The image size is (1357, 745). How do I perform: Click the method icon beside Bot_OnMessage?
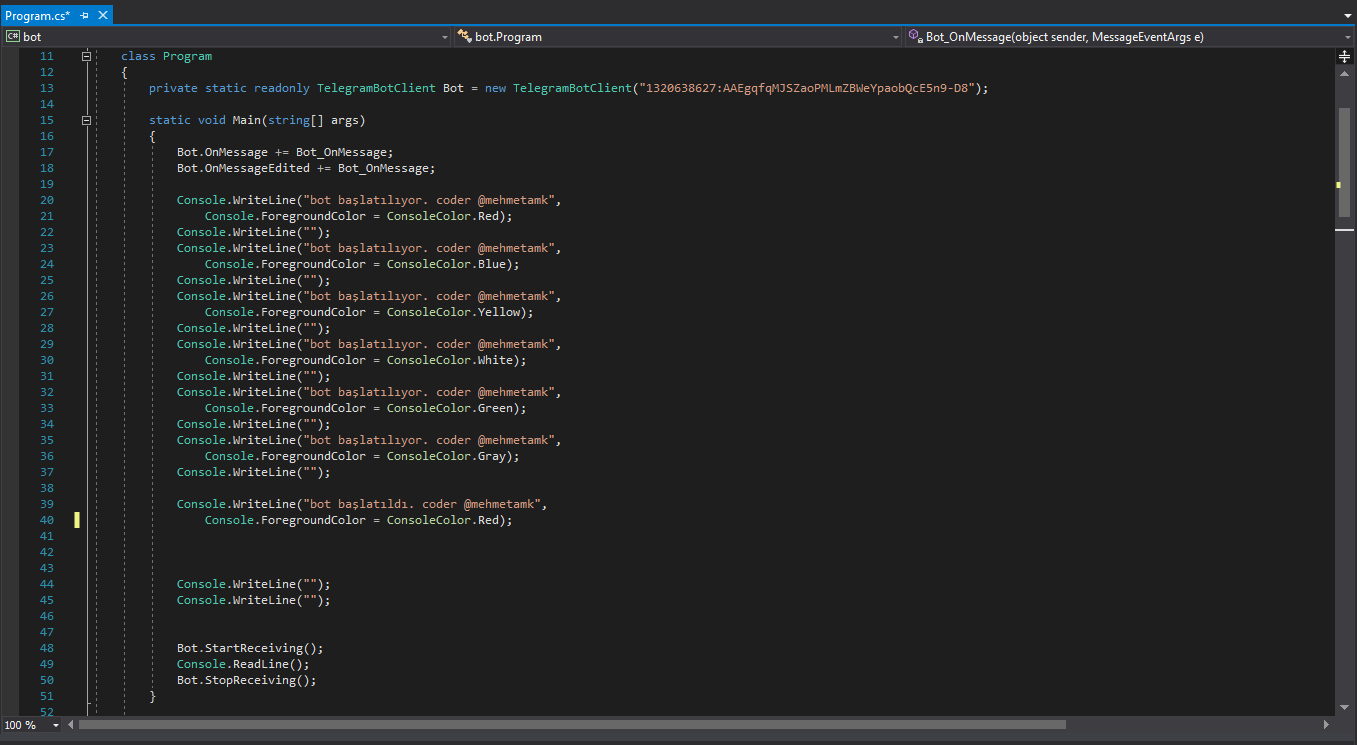pos(914,37)
